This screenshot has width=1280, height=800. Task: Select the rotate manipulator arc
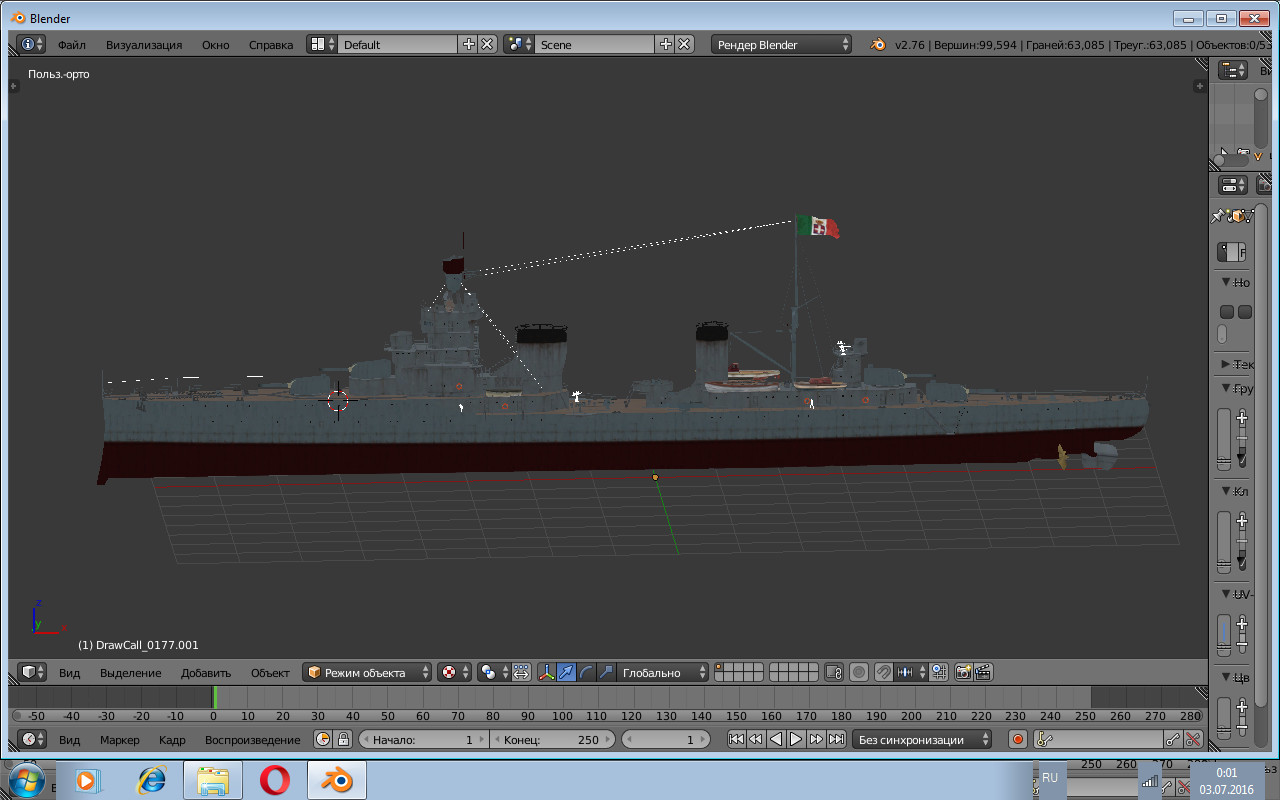(586, 672)
